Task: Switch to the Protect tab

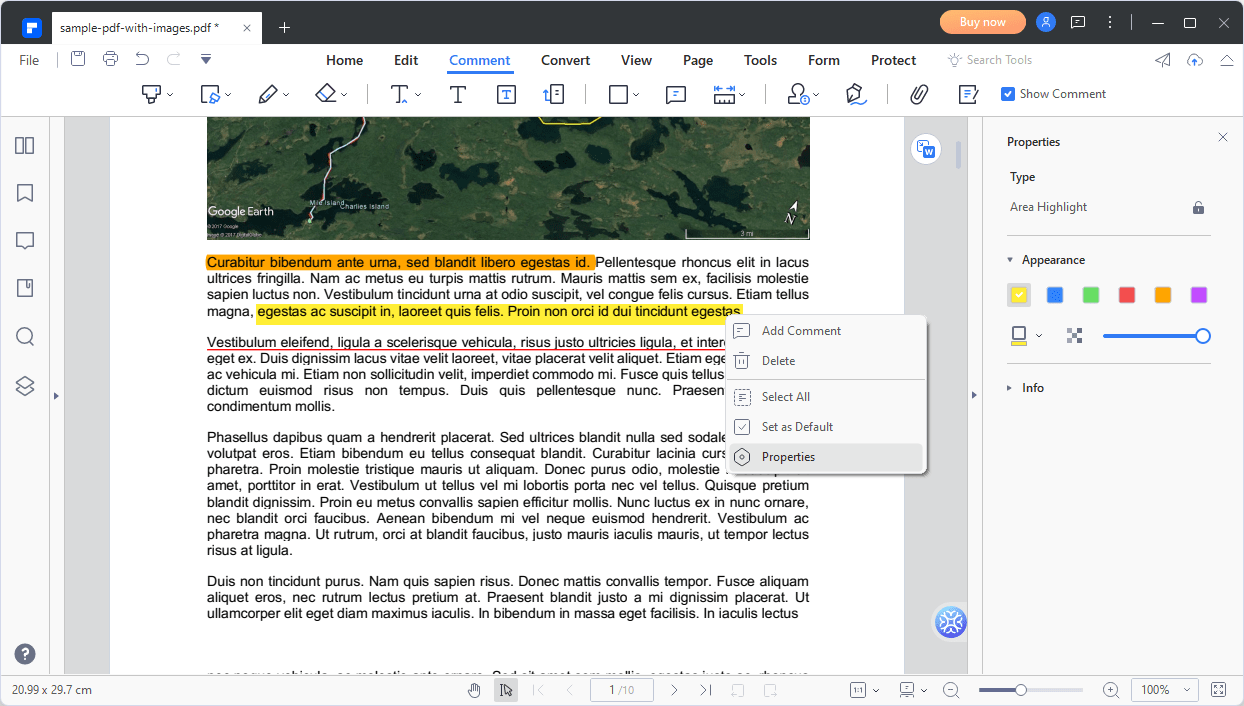Action: [x=893, y=60]
